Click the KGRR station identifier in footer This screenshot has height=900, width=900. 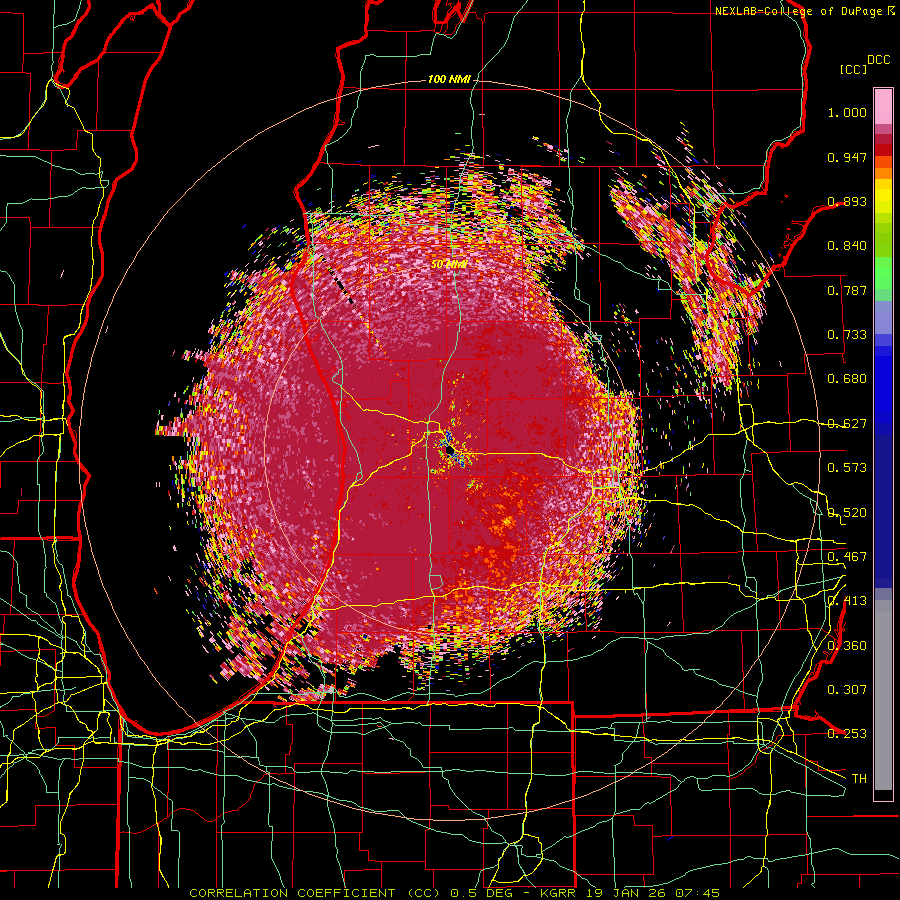pyautogui.click(x=557, y=893)
